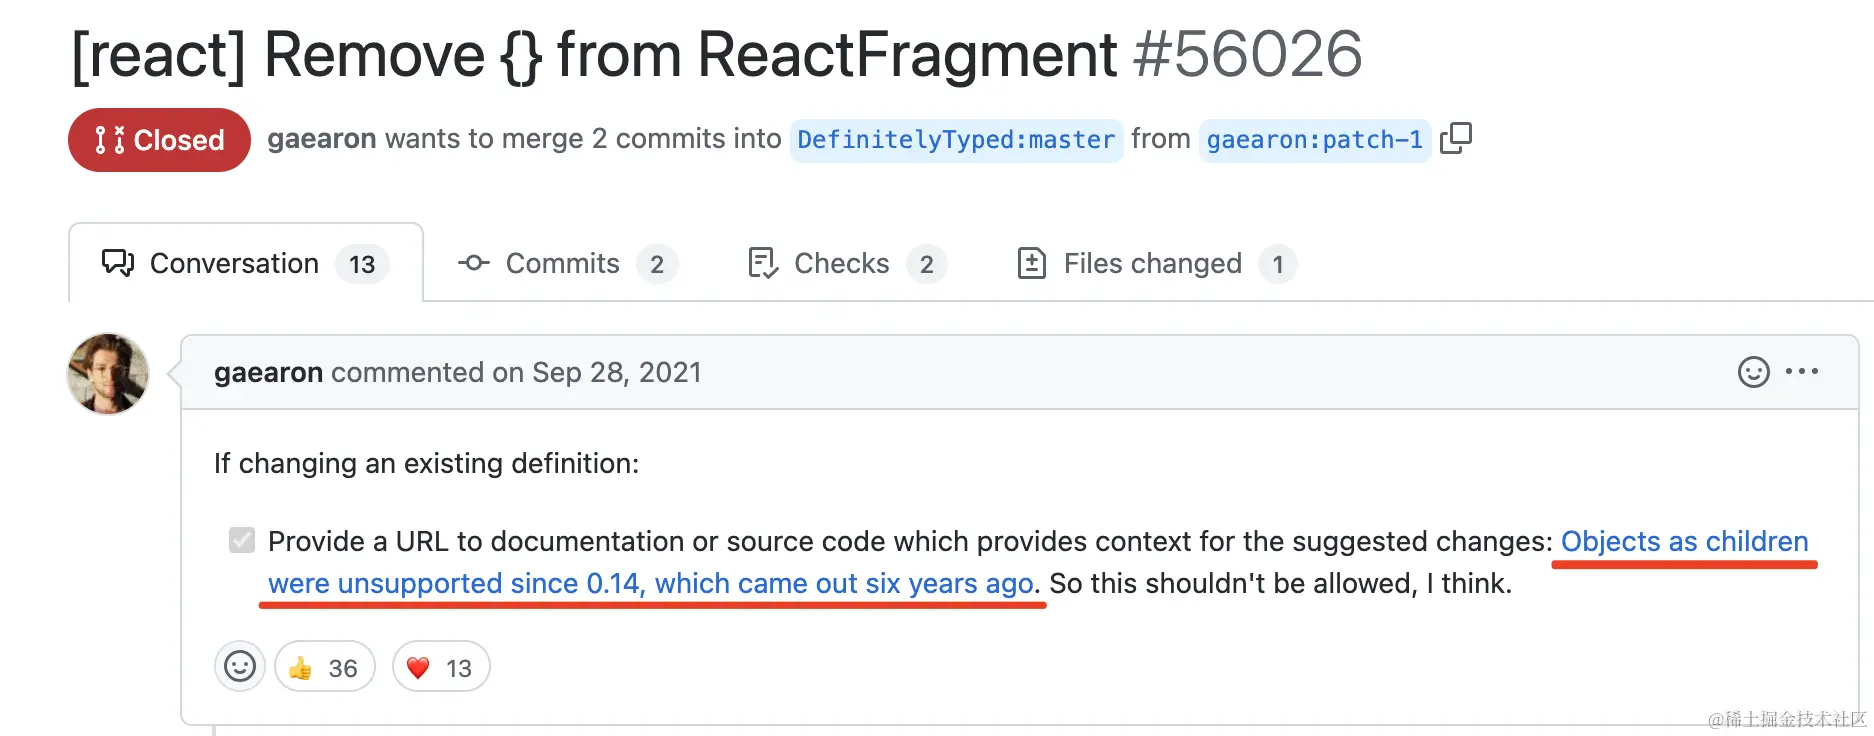Viewport: 1874px width, 736px height.
Task: Click the smiley reaction picker below comment
Action: [x=240, y=667]
